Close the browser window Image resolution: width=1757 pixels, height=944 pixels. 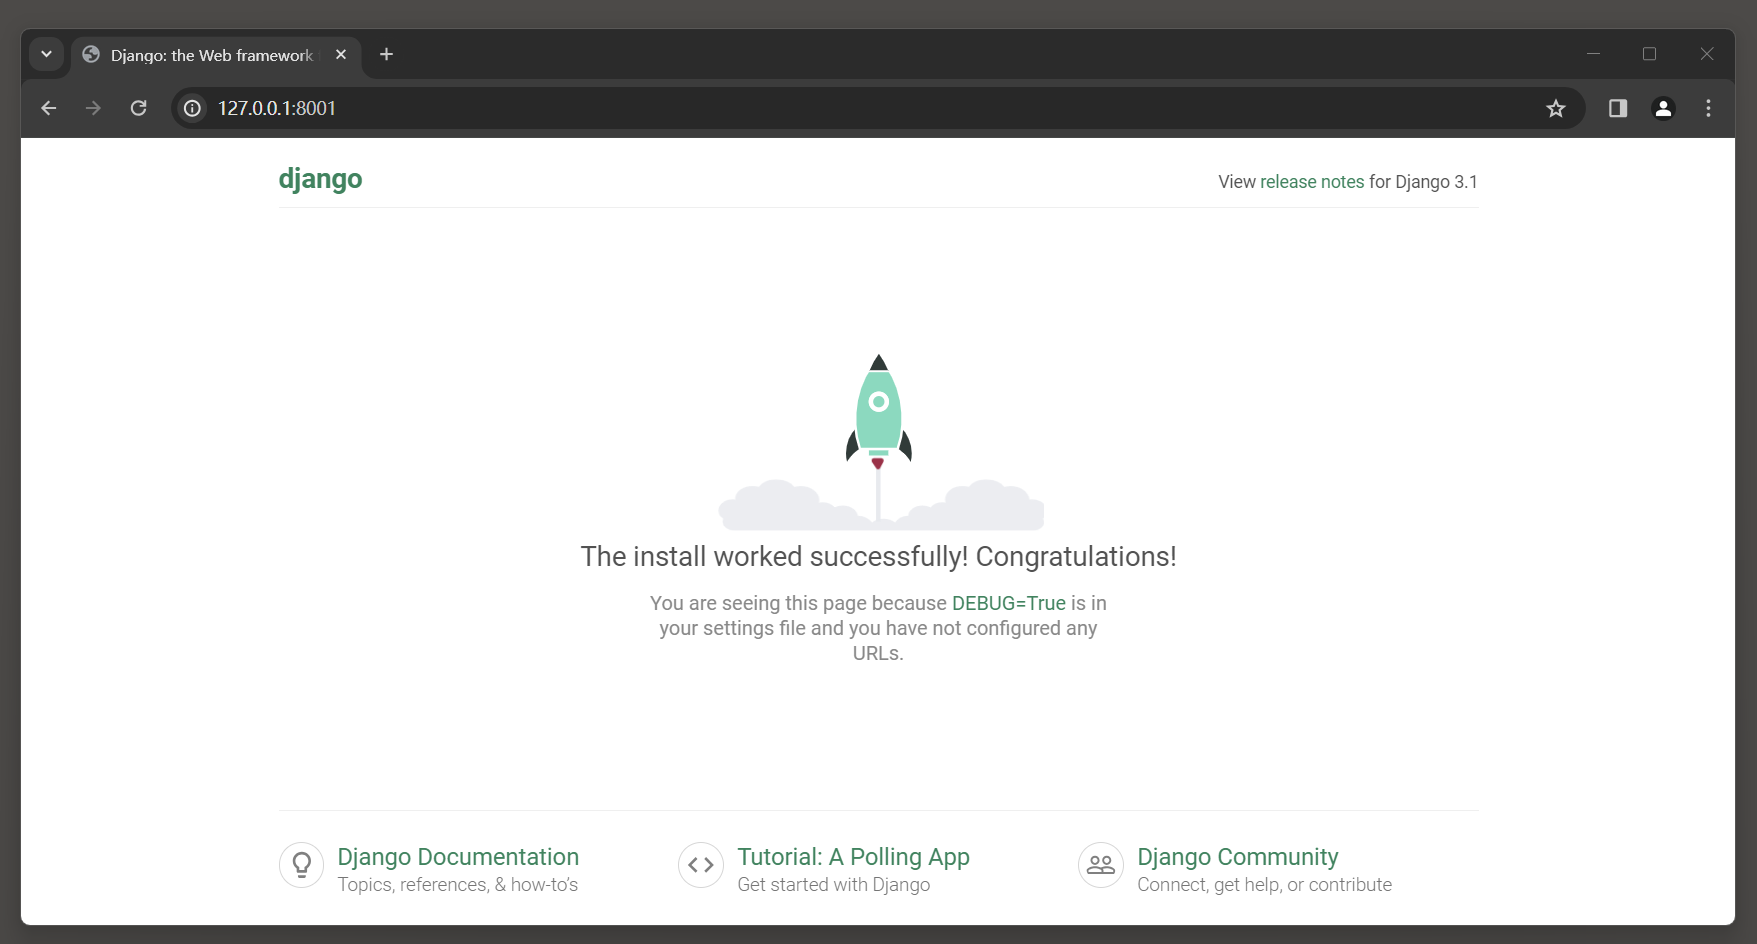(1707, 54)
